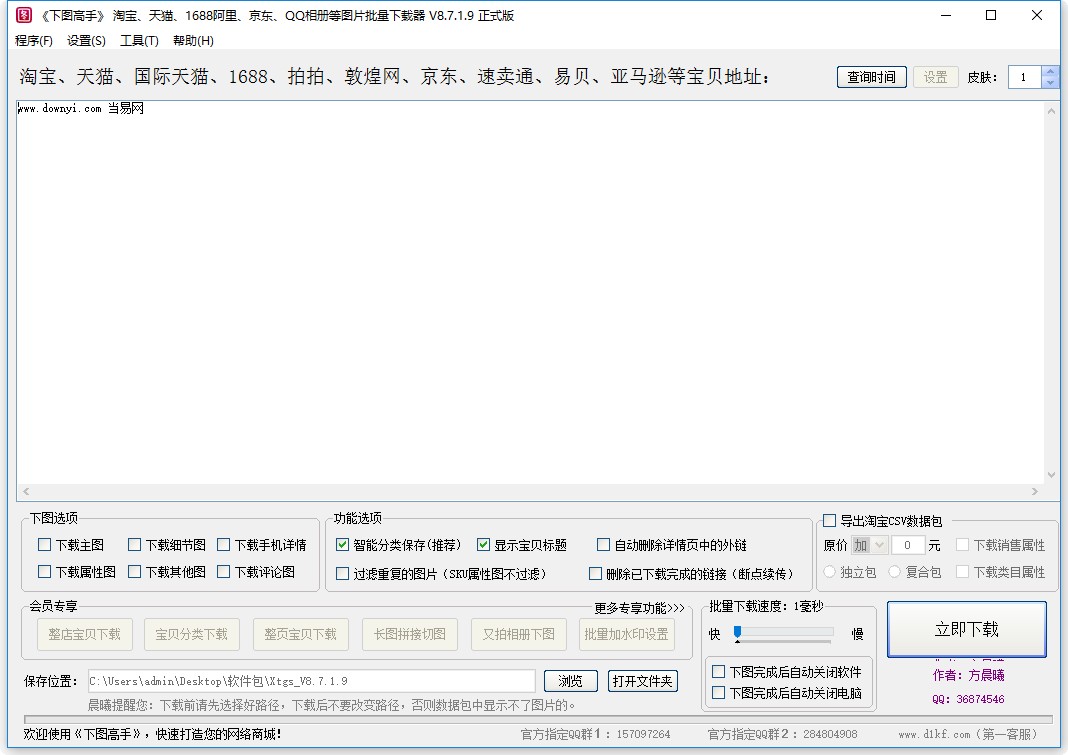Click the 又拍相册下图 album download button
1068x755 pixels.
[518, 633]
